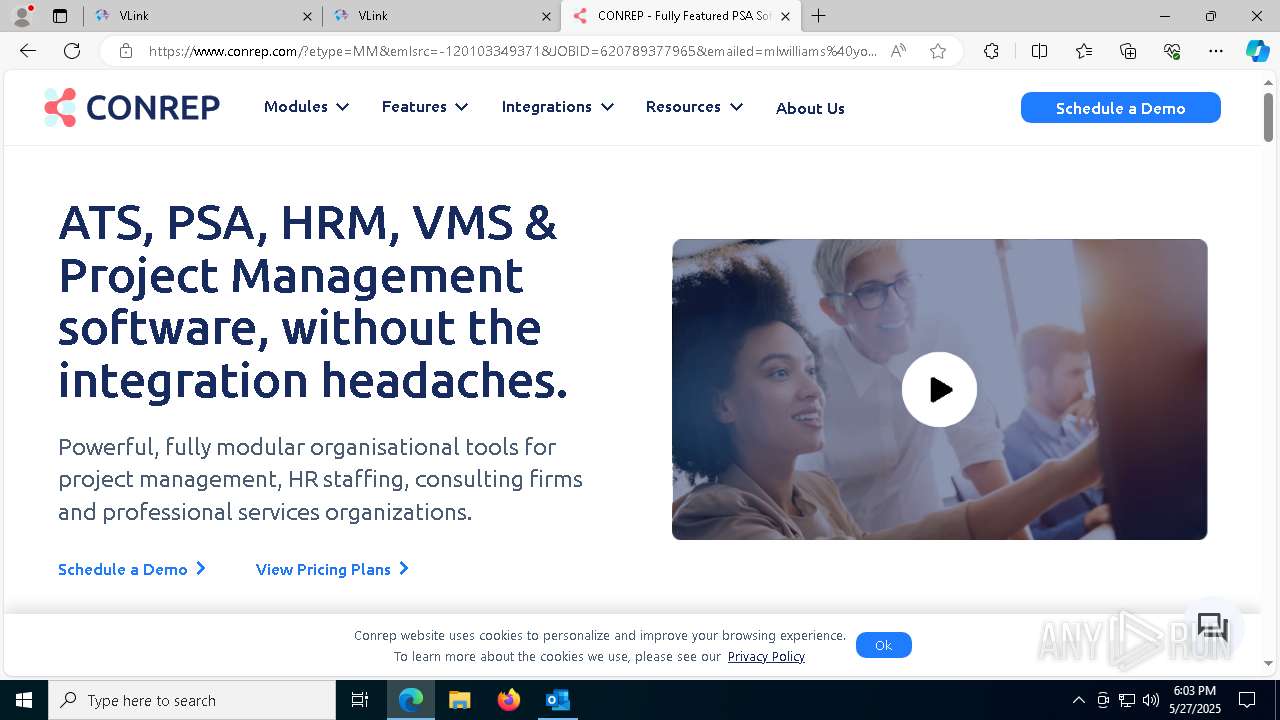Click the scrollbar down arrow

[x=1268, y=663]
